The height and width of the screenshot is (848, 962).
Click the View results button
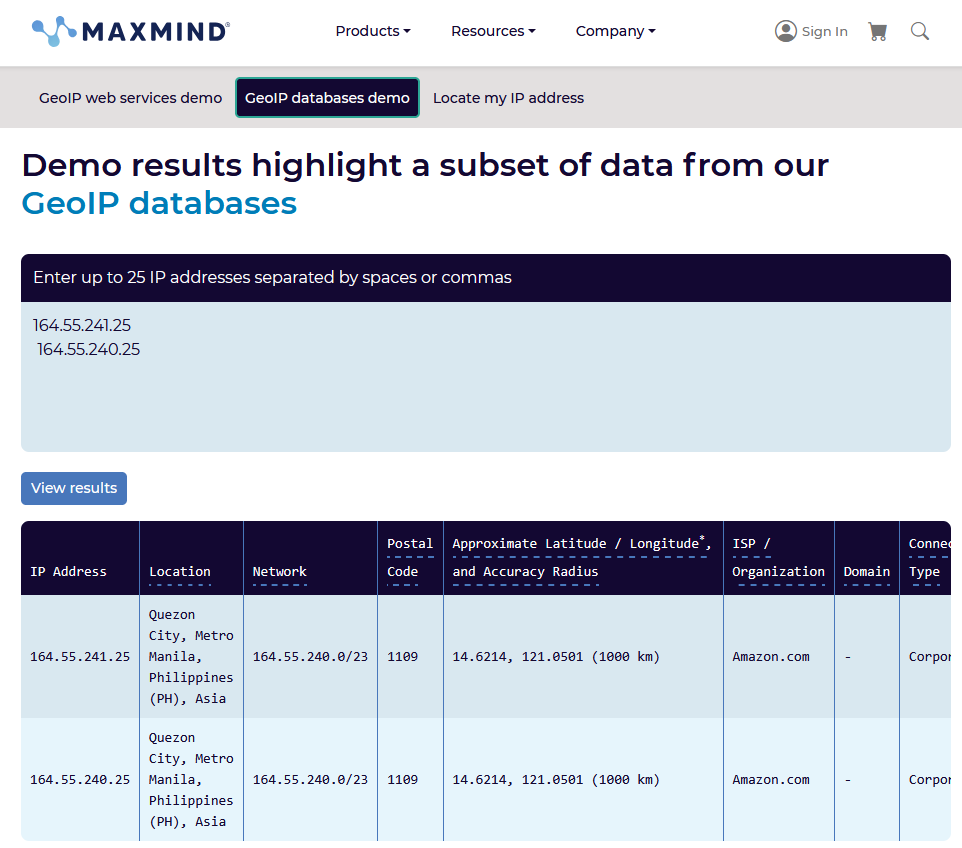[73, 488]
